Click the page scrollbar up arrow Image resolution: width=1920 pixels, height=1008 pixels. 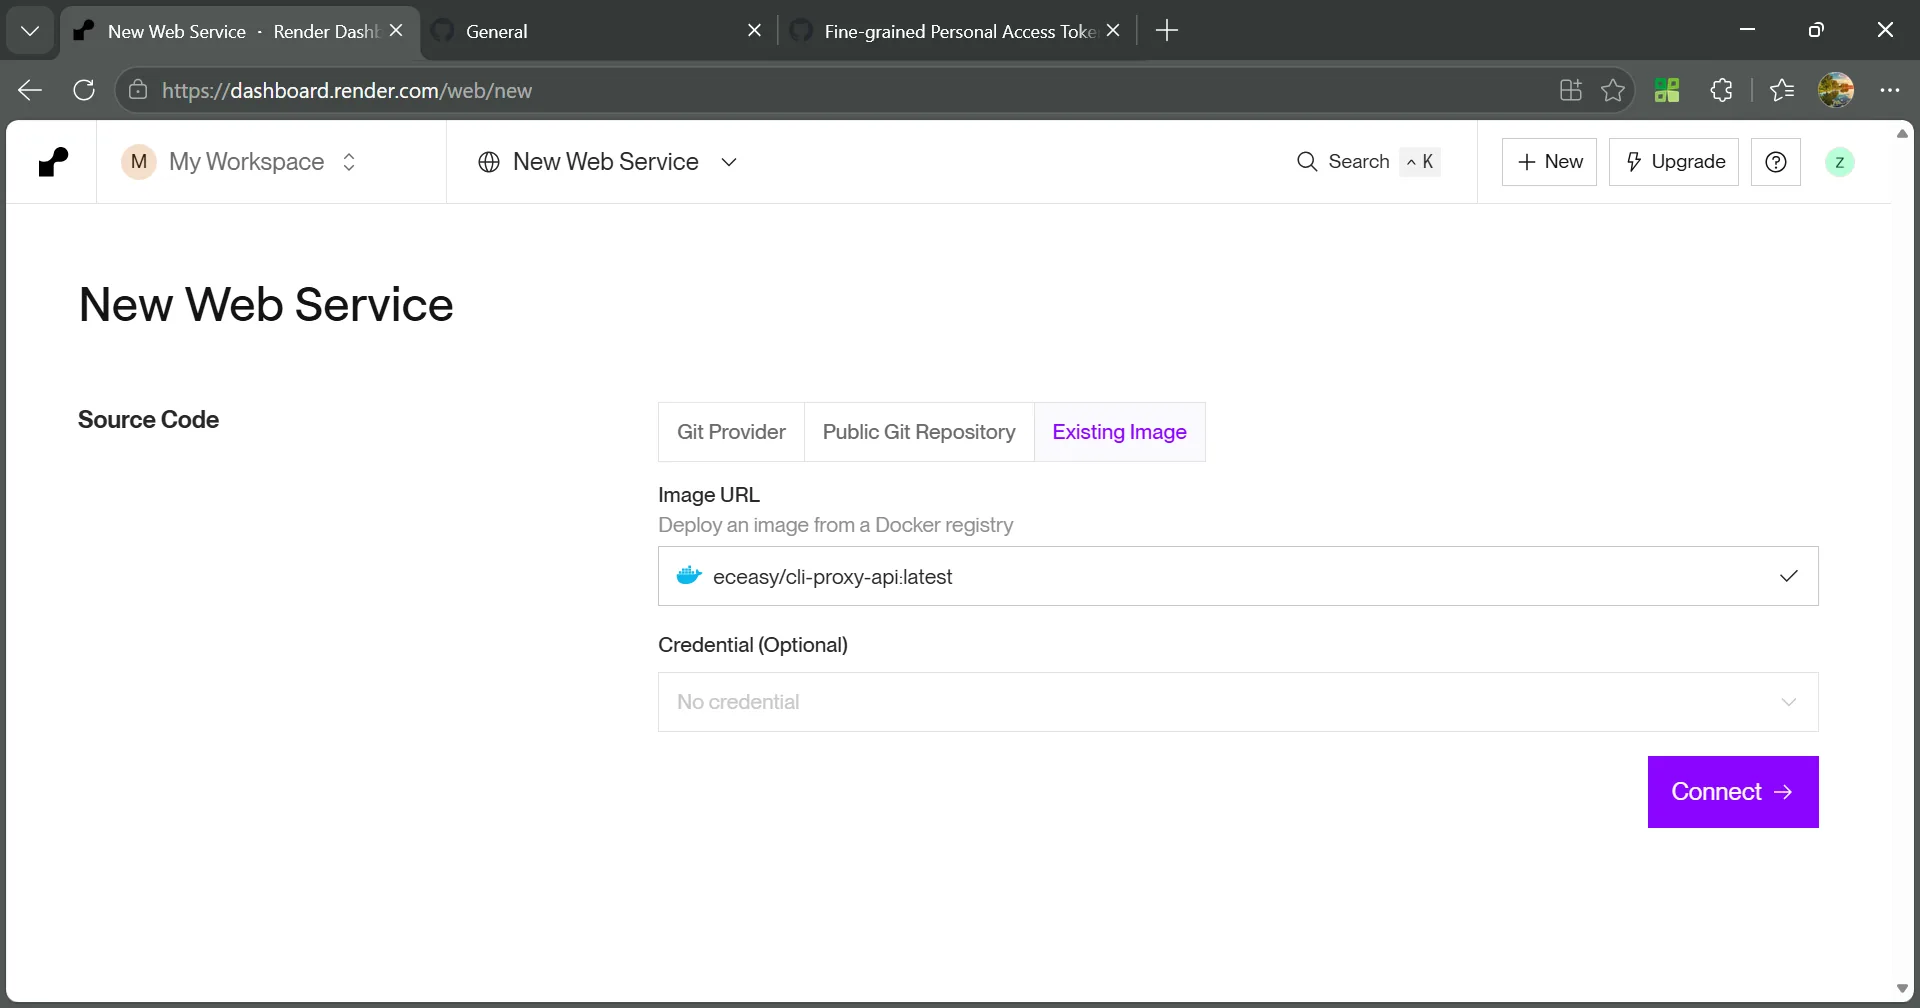[1903, 133]
